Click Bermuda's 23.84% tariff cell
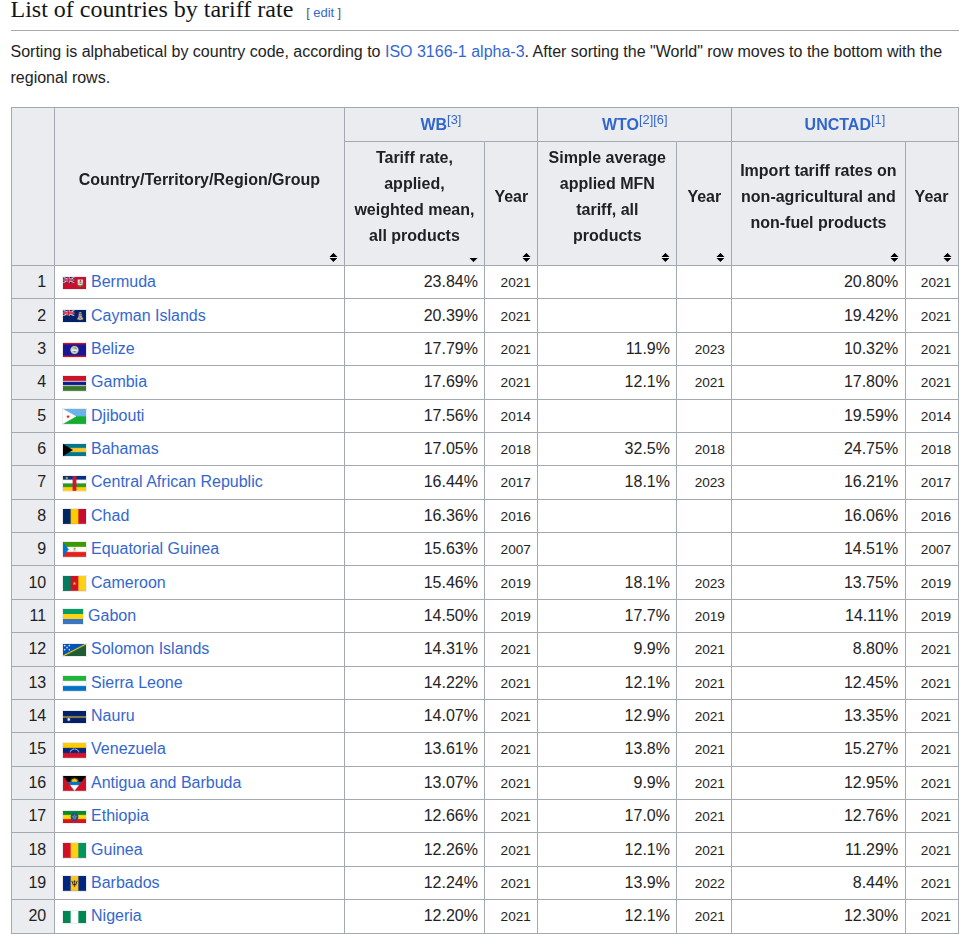Image resolution: width=964 pixels, height=934 pixels. click(x=414, y=282)
